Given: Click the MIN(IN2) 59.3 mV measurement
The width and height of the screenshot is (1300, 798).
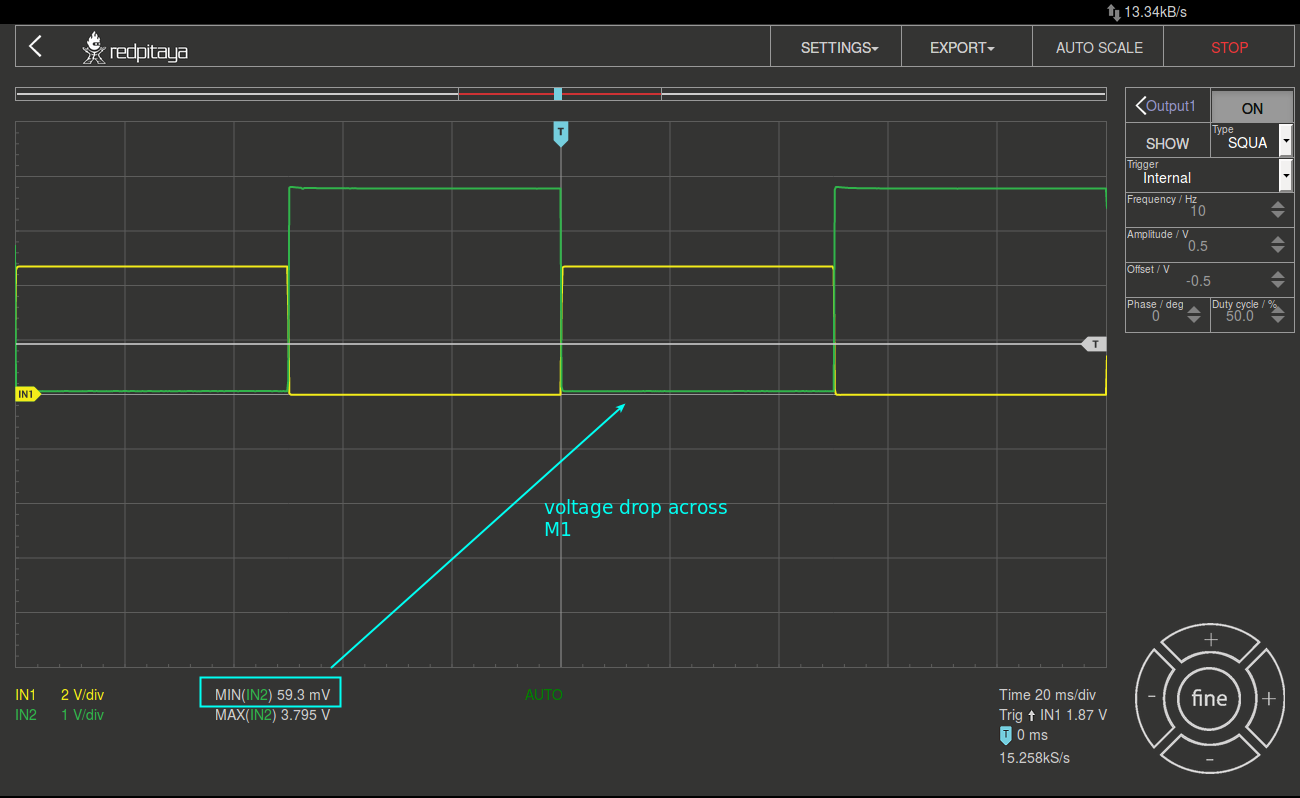Looking at the screenshot, I should (x=271, y=694).
